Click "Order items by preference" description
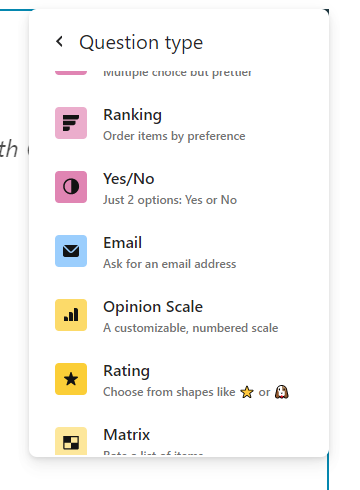This screenshot has height=490, width=360. click(x=174, y=136)
